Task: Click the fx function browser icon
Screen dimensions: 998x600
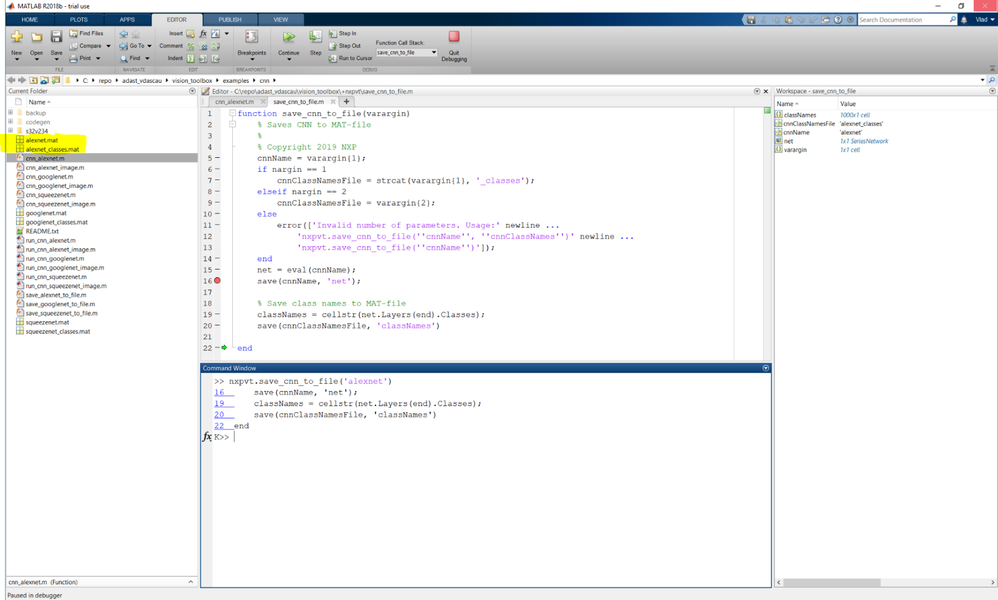Action: point(207,436)
